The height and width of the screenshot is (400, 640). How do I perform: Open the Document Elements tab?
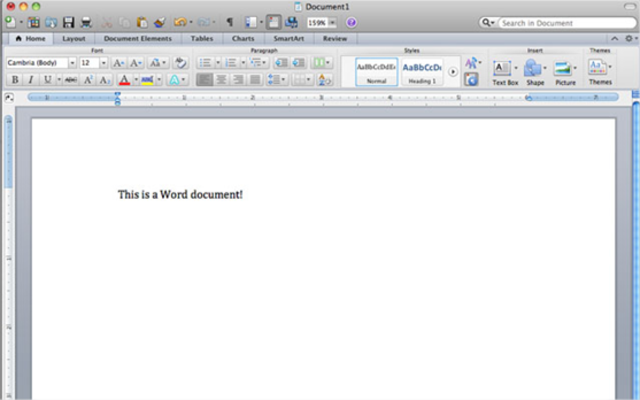point(138,38)
